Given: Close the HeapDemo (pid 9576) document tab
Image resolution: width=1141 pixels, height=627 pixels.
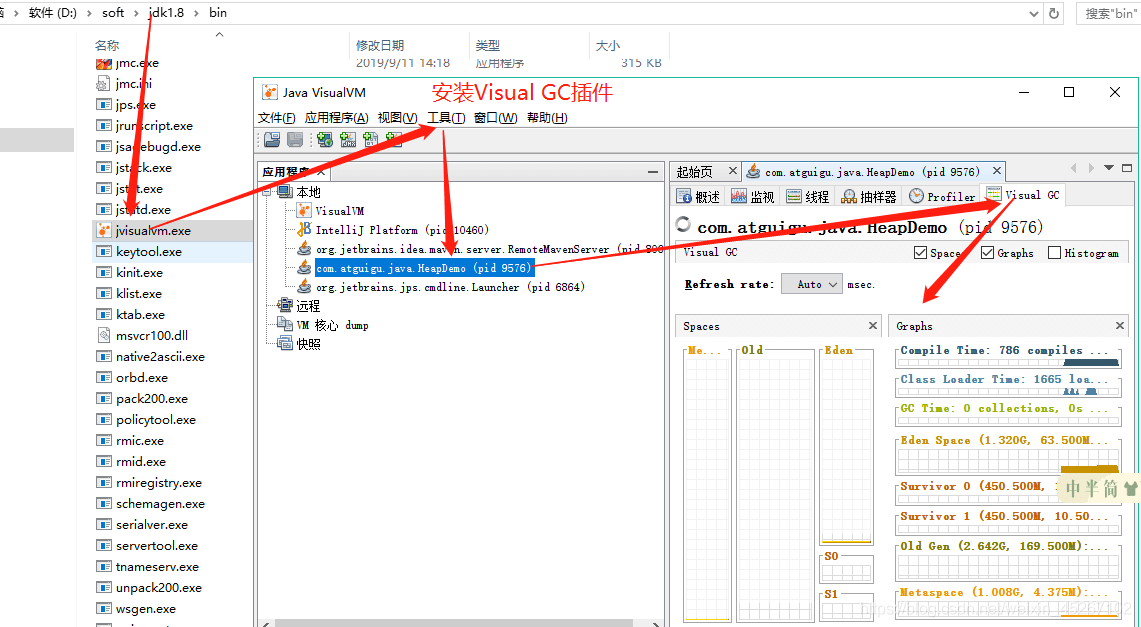Looking at the screenshot, I should point(997,171).
